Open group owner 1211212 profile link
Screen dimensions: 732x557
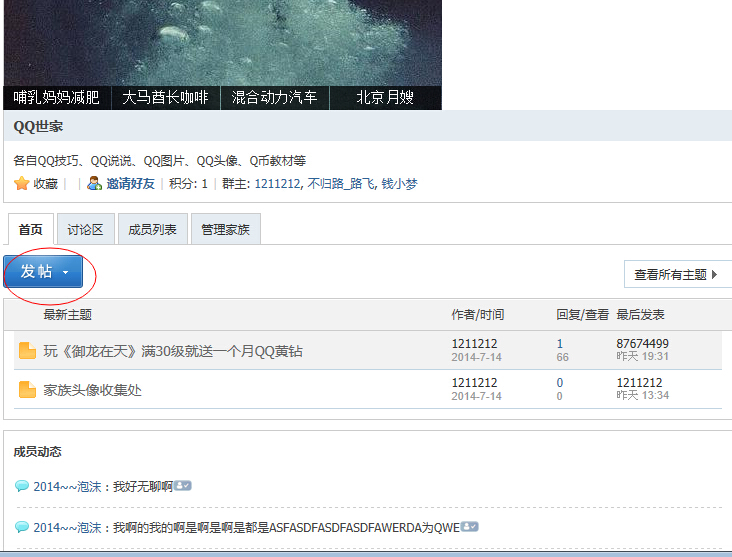coord(277,184)
